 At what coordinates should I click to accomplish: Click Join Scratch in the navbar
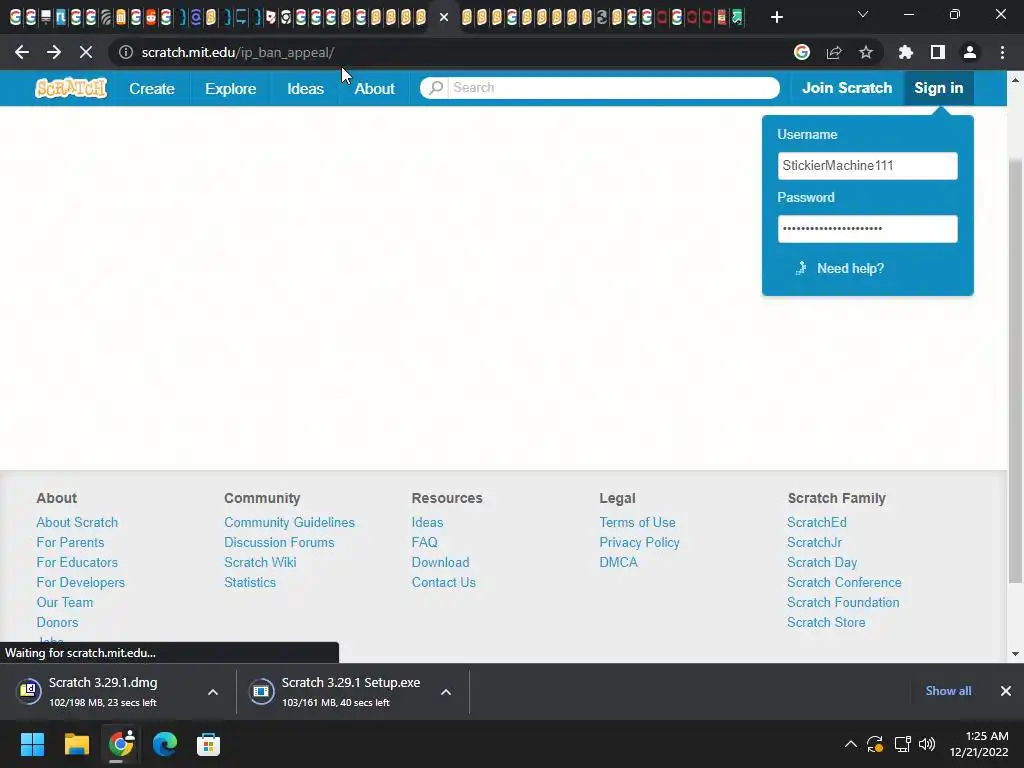847,88
